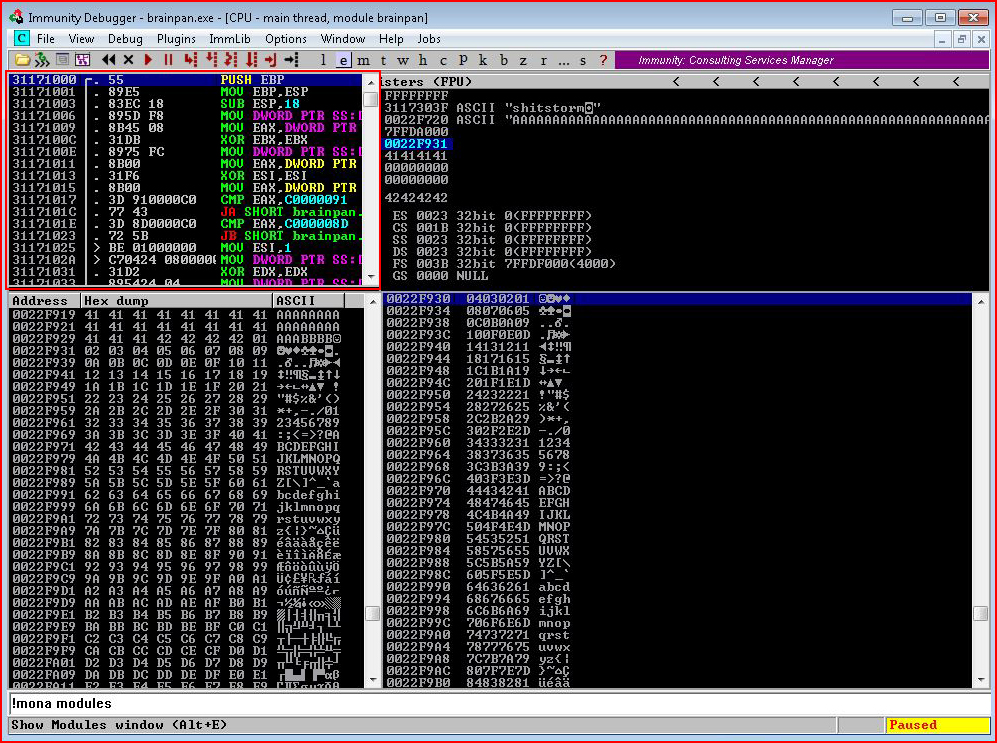Restart the program with the rewind icon
Viewport: 997px width, 743px height.
click(x=109, y=60)
